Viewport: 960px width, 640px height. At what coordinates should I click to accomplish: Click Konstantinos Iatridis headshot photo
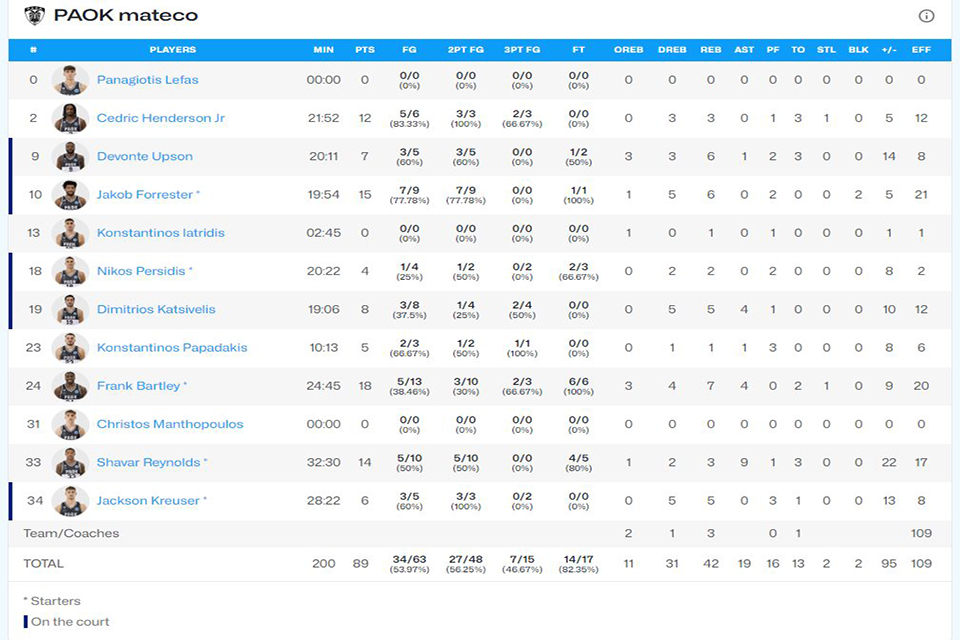point(70,233)
